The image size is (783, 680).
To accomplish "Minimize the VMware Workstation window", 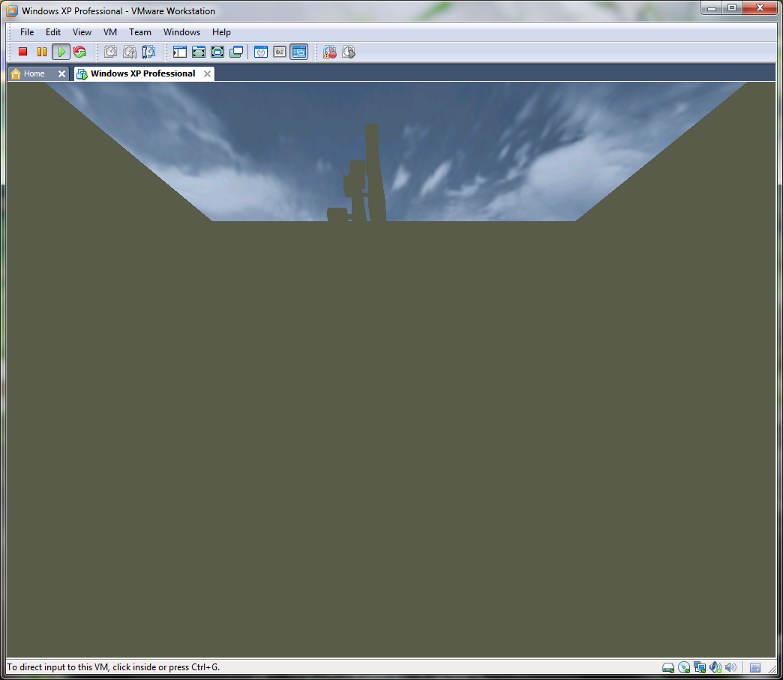I will (712, 8).
